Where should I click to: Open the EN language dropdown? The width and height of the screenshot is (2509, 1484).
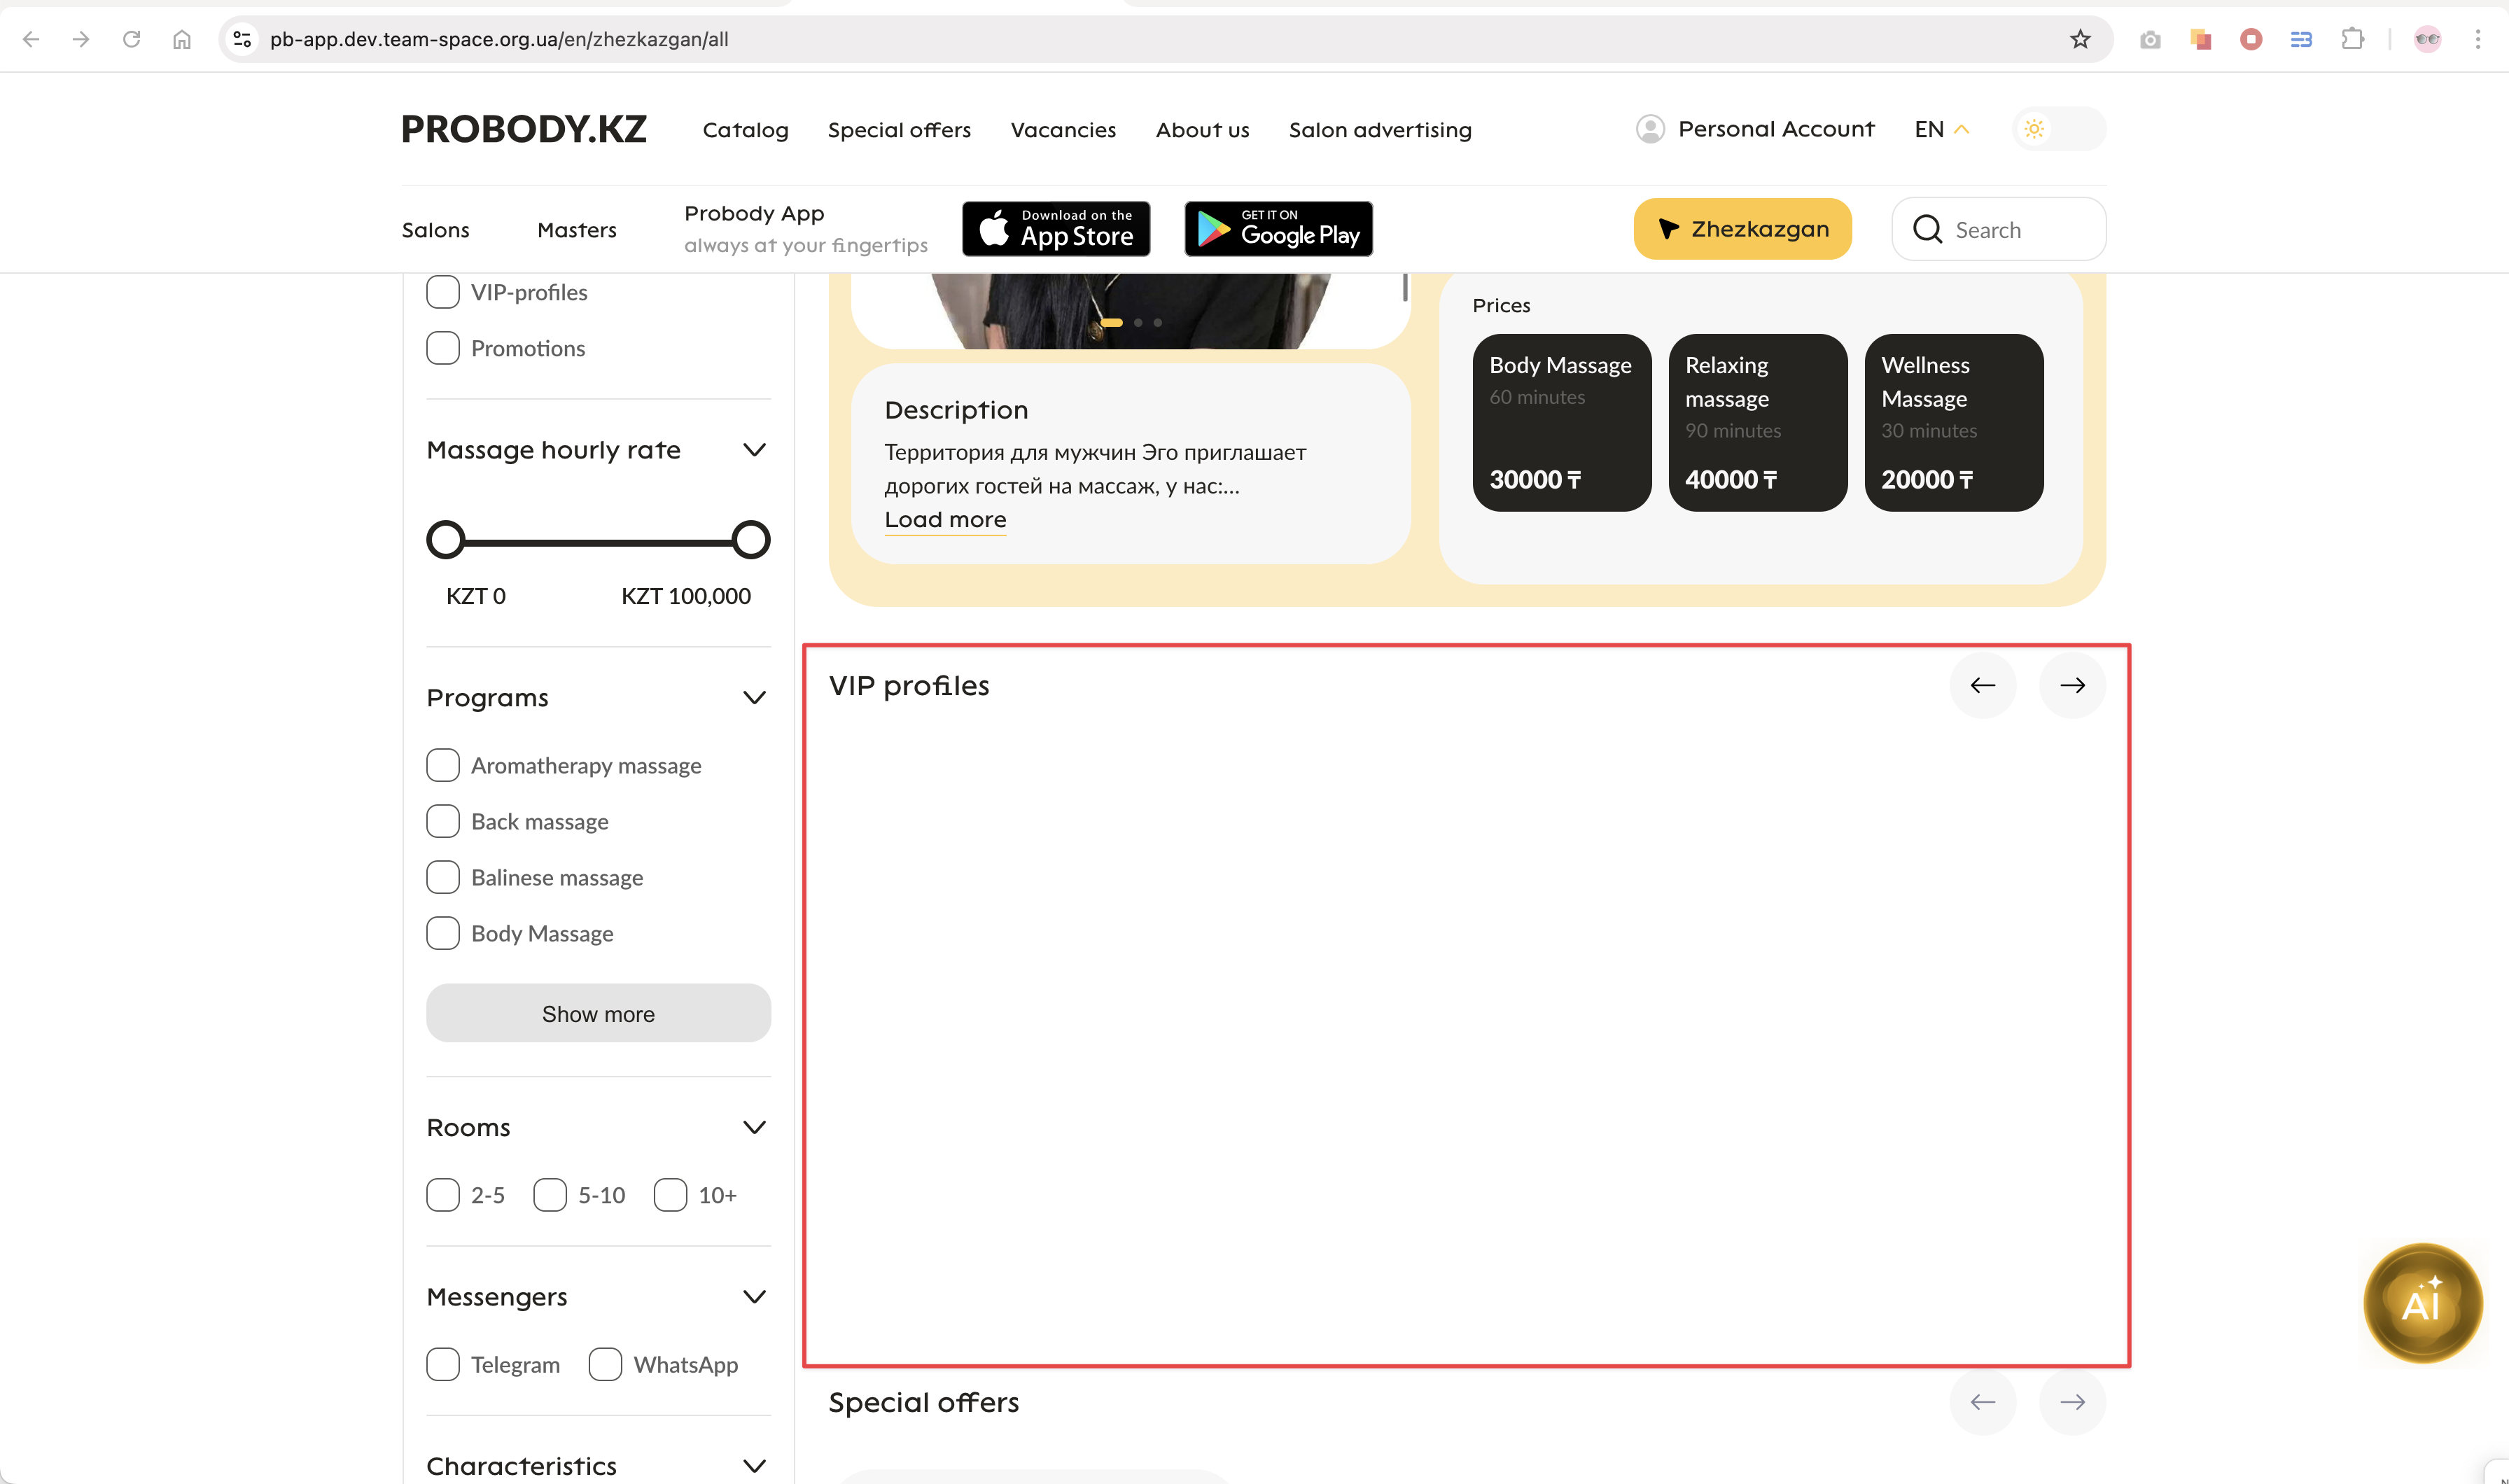pos(1940,129)
